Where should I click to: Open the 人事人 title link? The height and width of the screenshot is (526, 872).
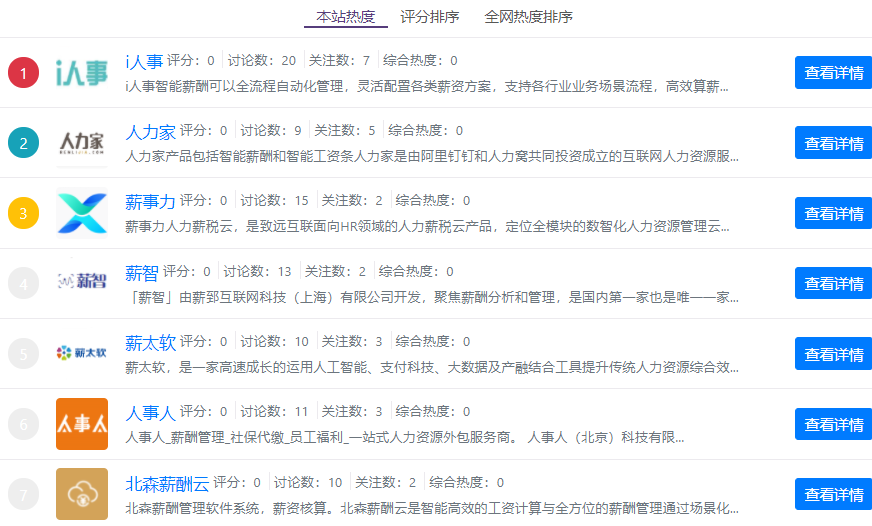(150, 413)
